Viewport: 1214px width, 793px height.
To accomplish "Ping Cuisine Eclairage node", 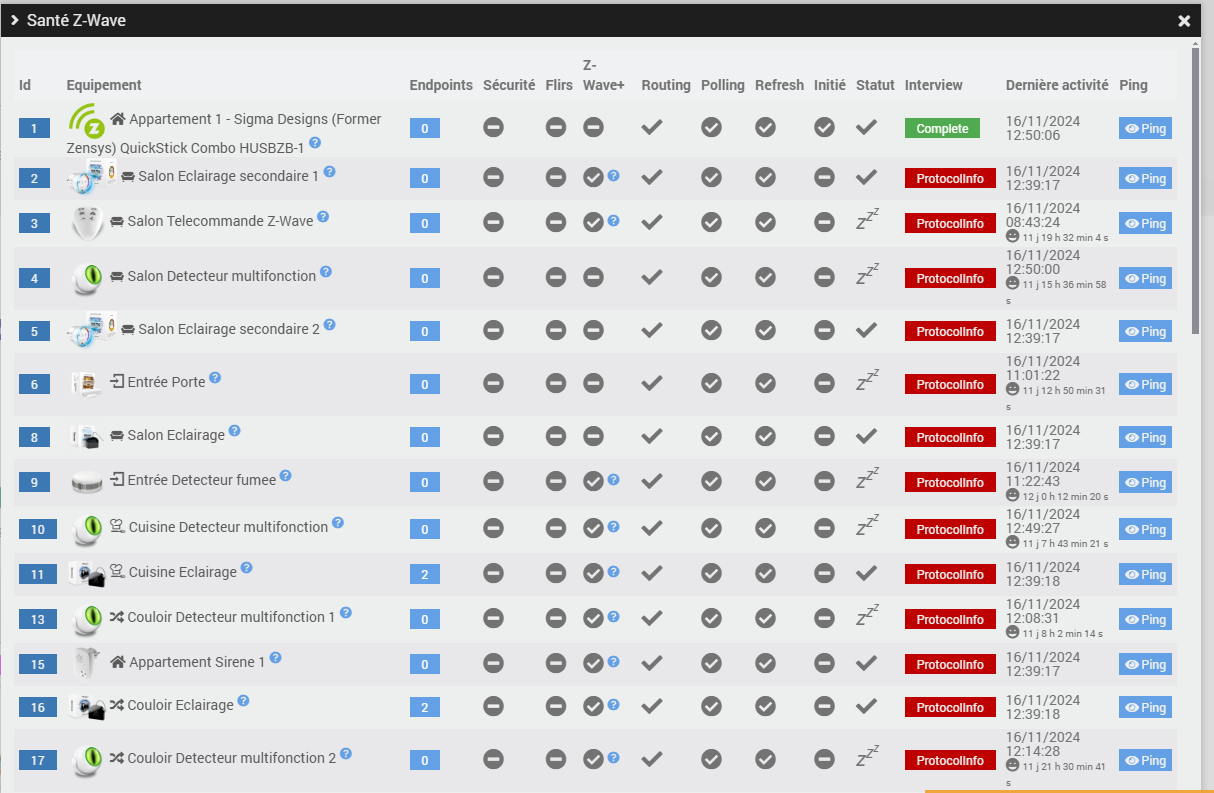I will (1145, 574).
